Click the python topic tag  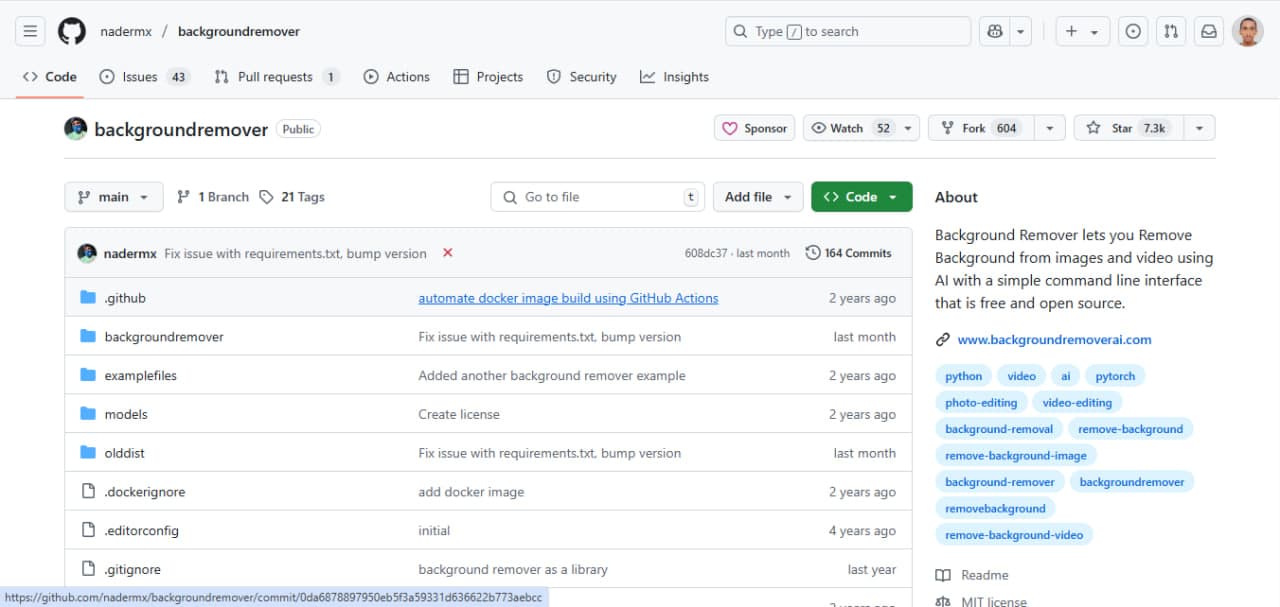pyautogui.click(x=964, y=376)
